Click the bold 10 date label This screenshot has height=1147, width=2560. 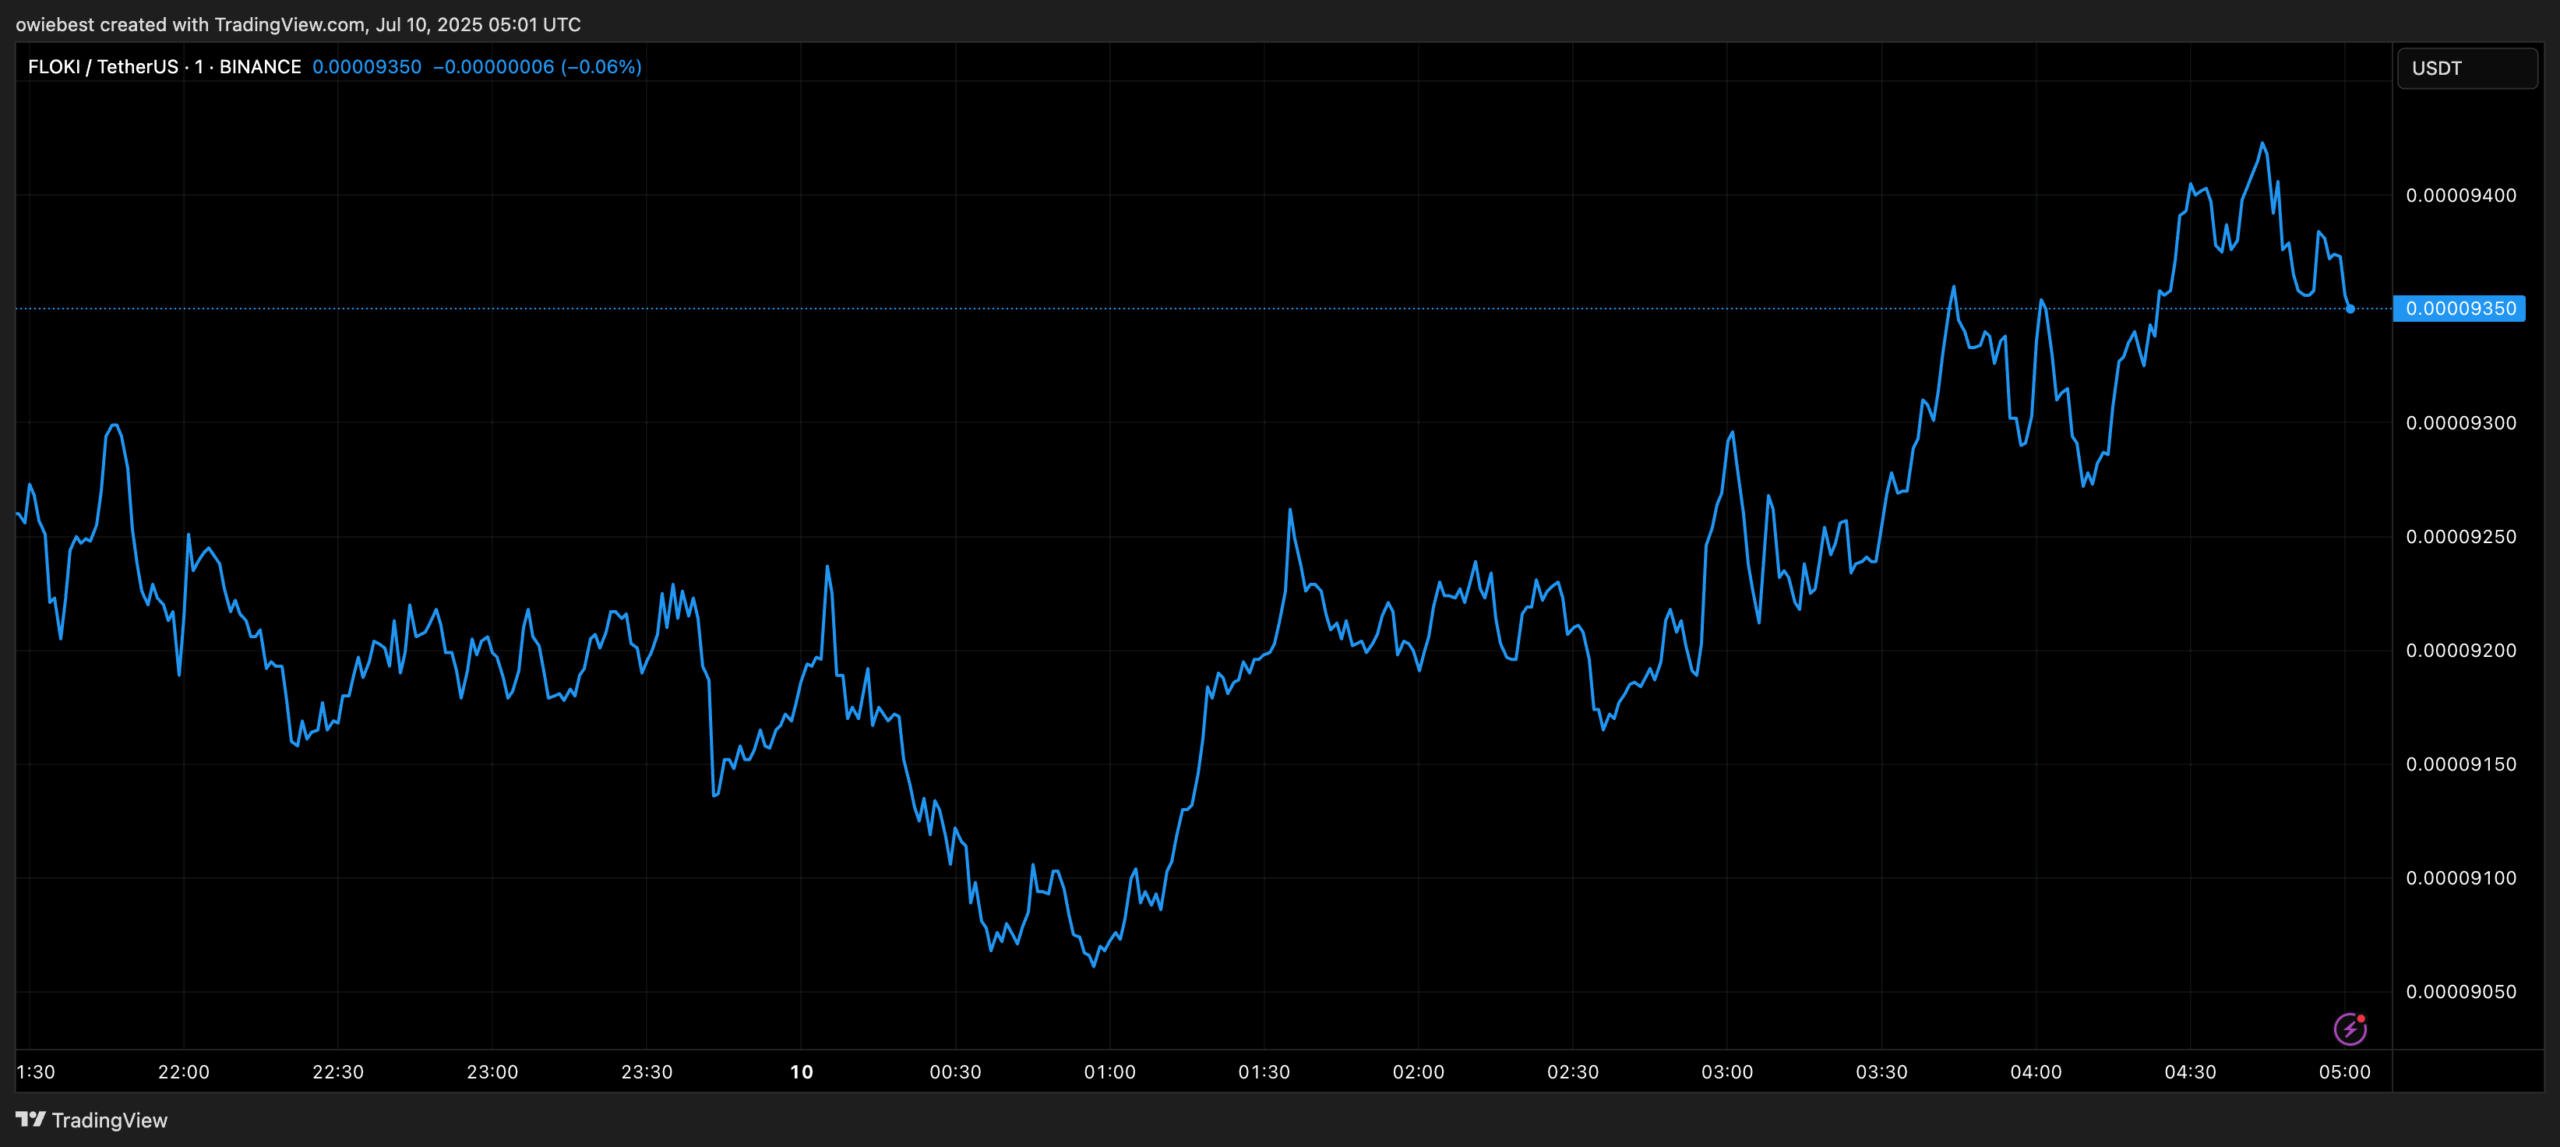click(x=801, y=1072)
